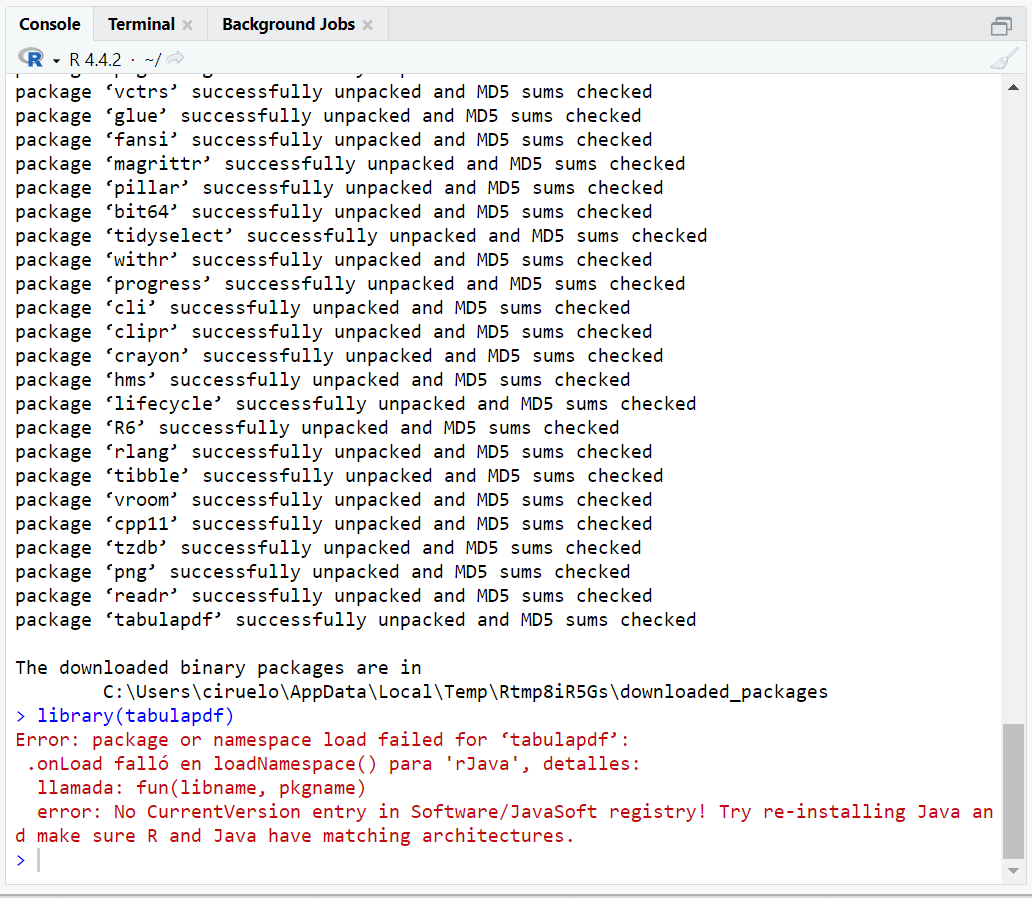Click the clear console broom icon

coord(1003,59)
